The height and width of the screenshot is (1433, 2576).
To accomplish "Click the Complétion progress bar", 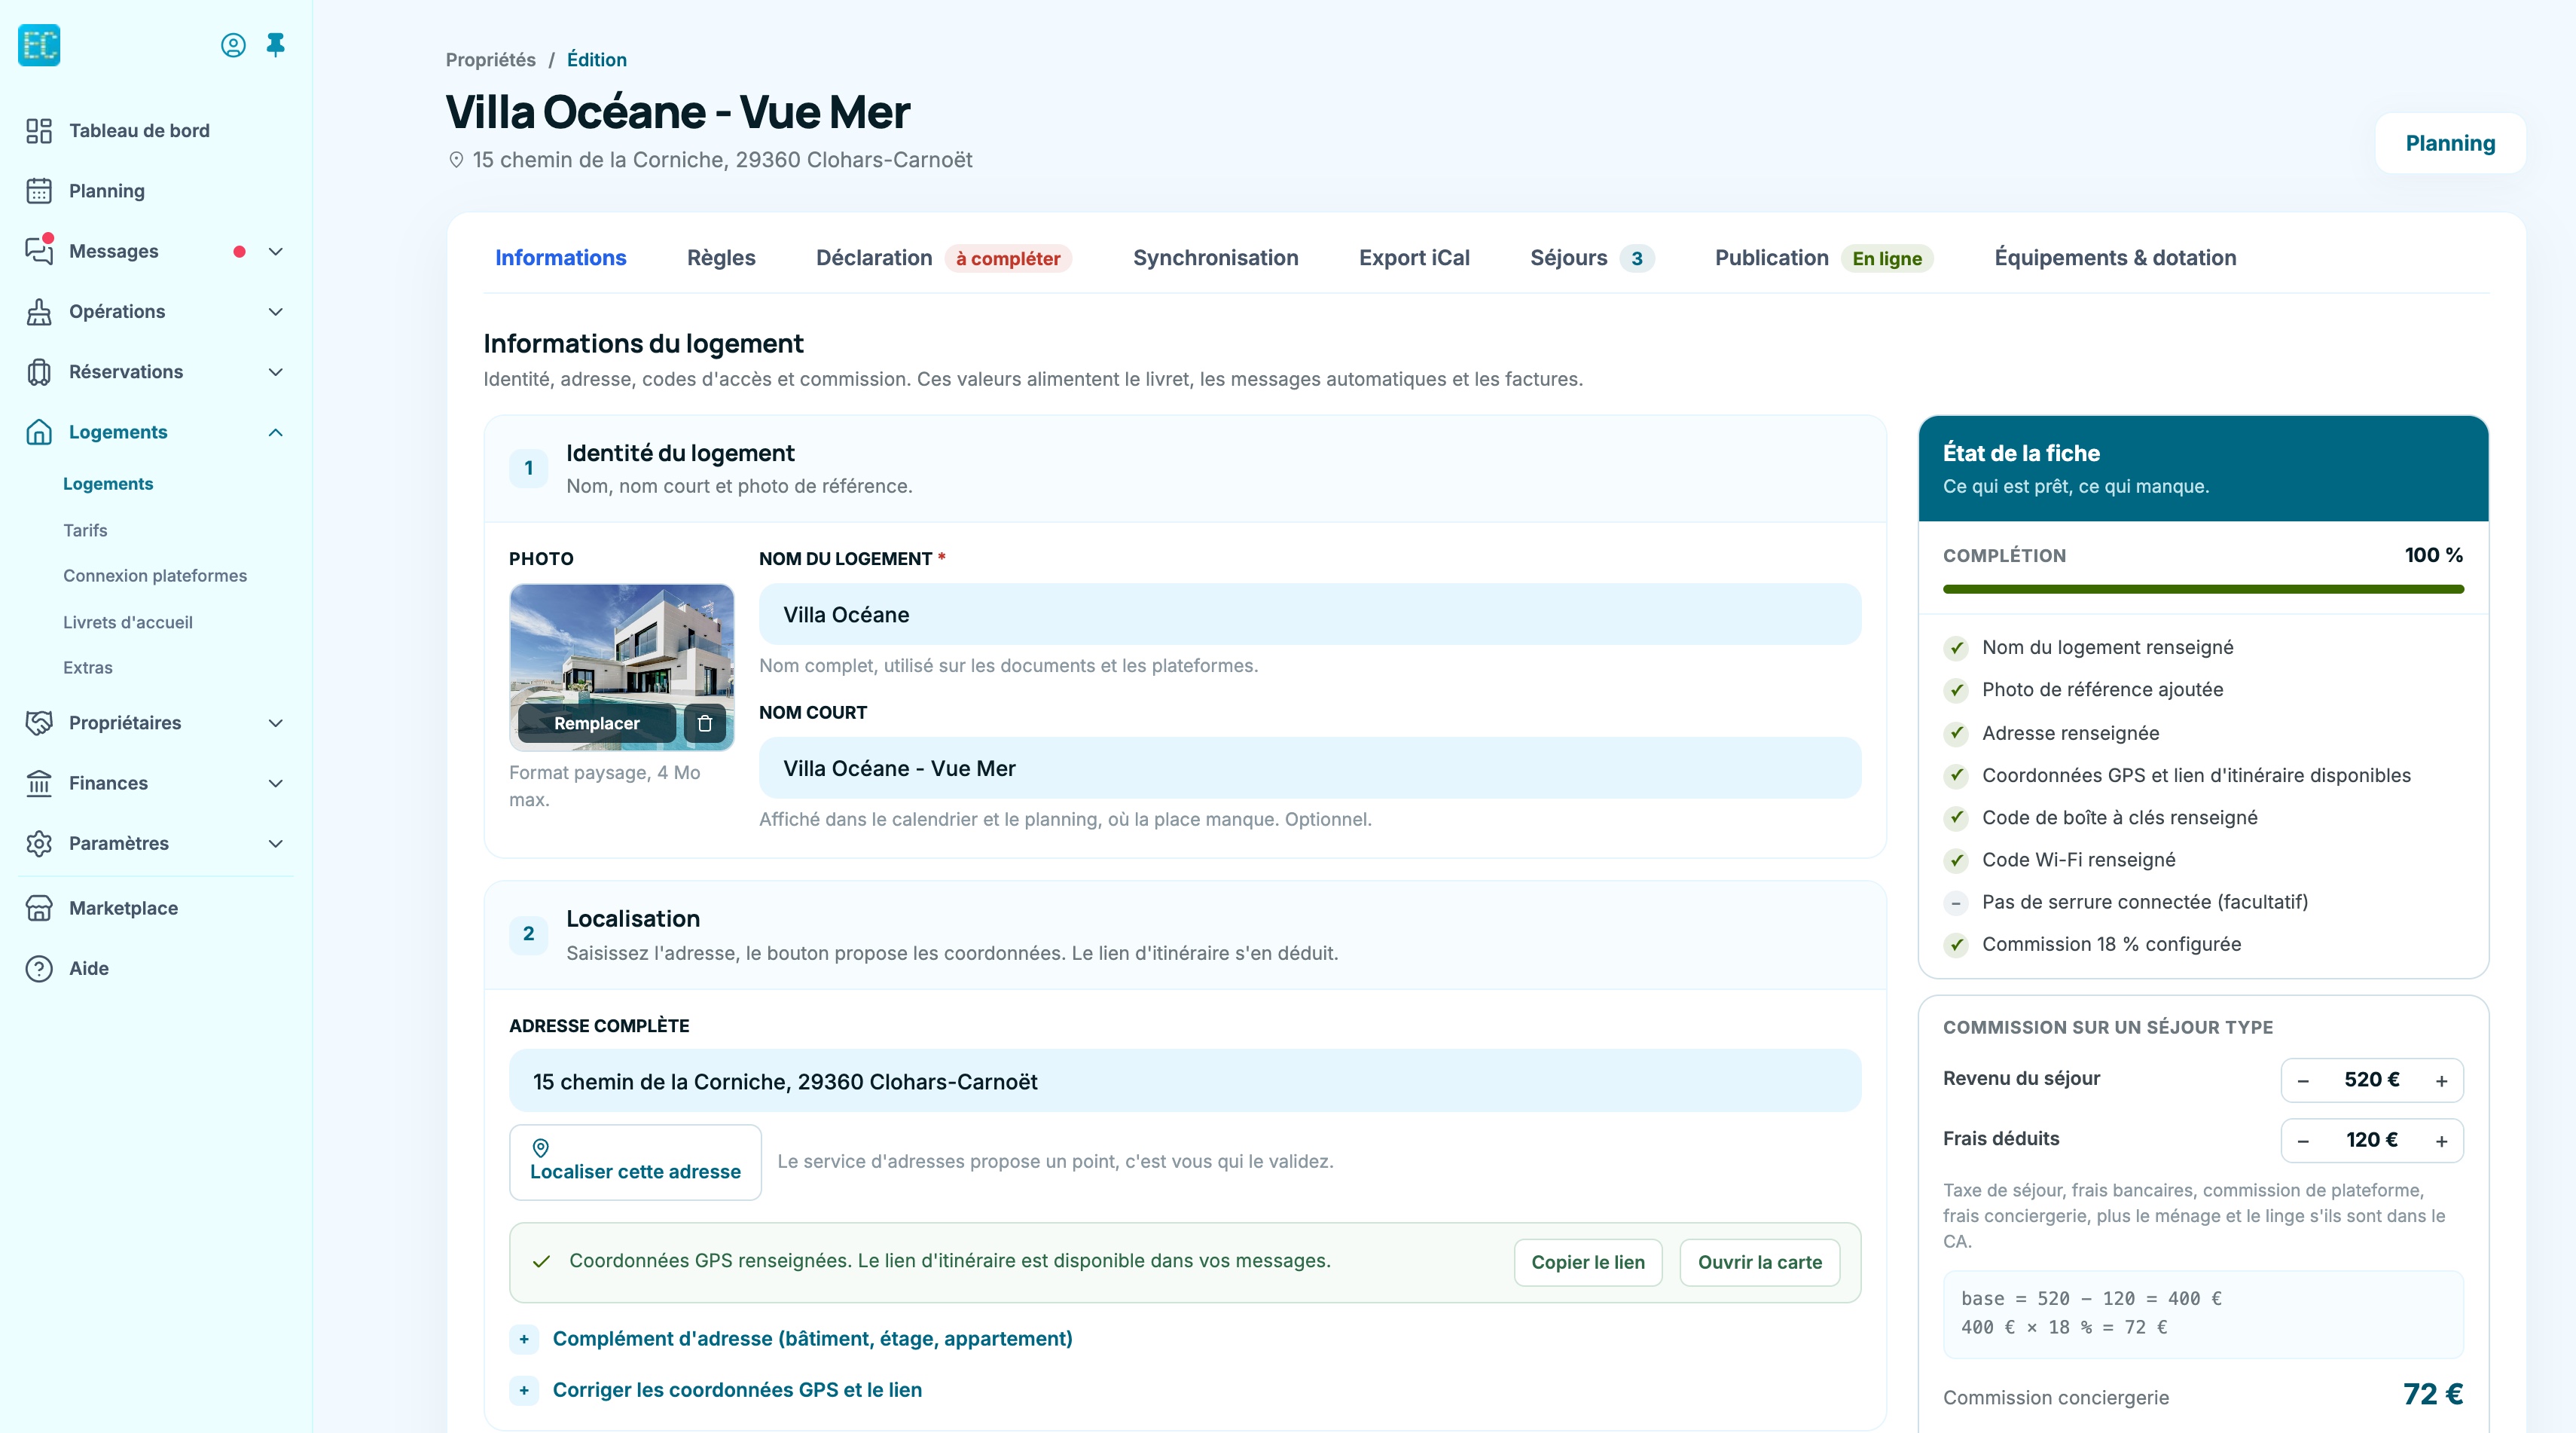I will 2203,589.
